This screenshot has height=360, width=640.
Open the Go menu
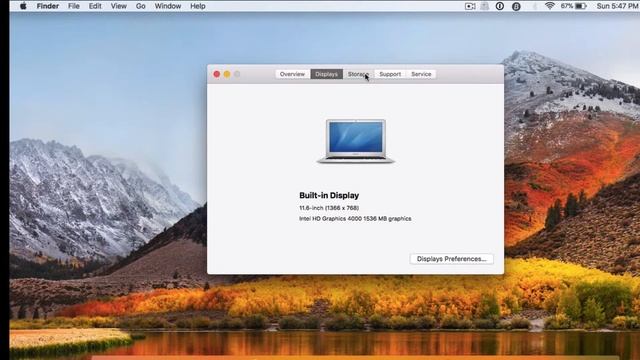pyautogui.click(x=140, y=6)
